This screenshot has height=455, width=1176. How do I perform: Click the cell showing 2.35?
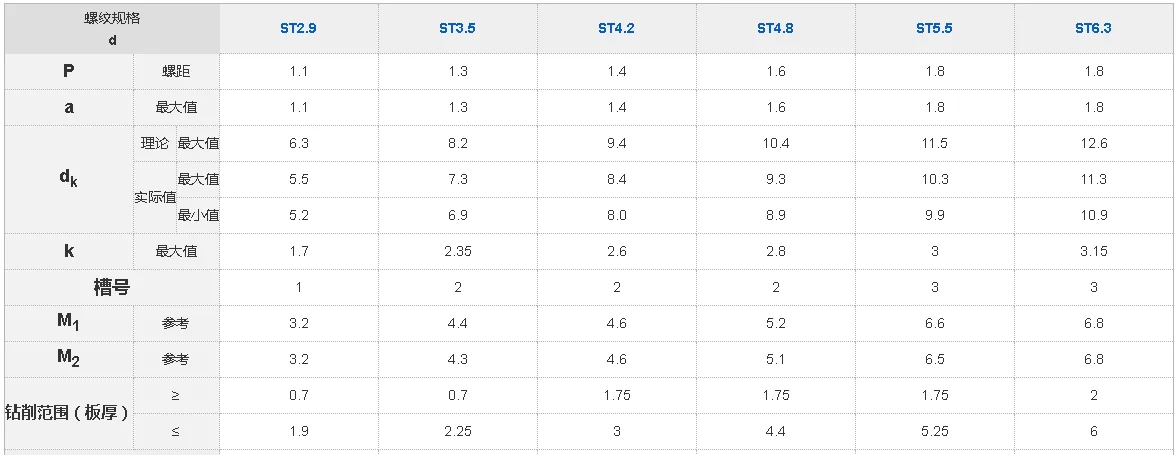(457, 251)
